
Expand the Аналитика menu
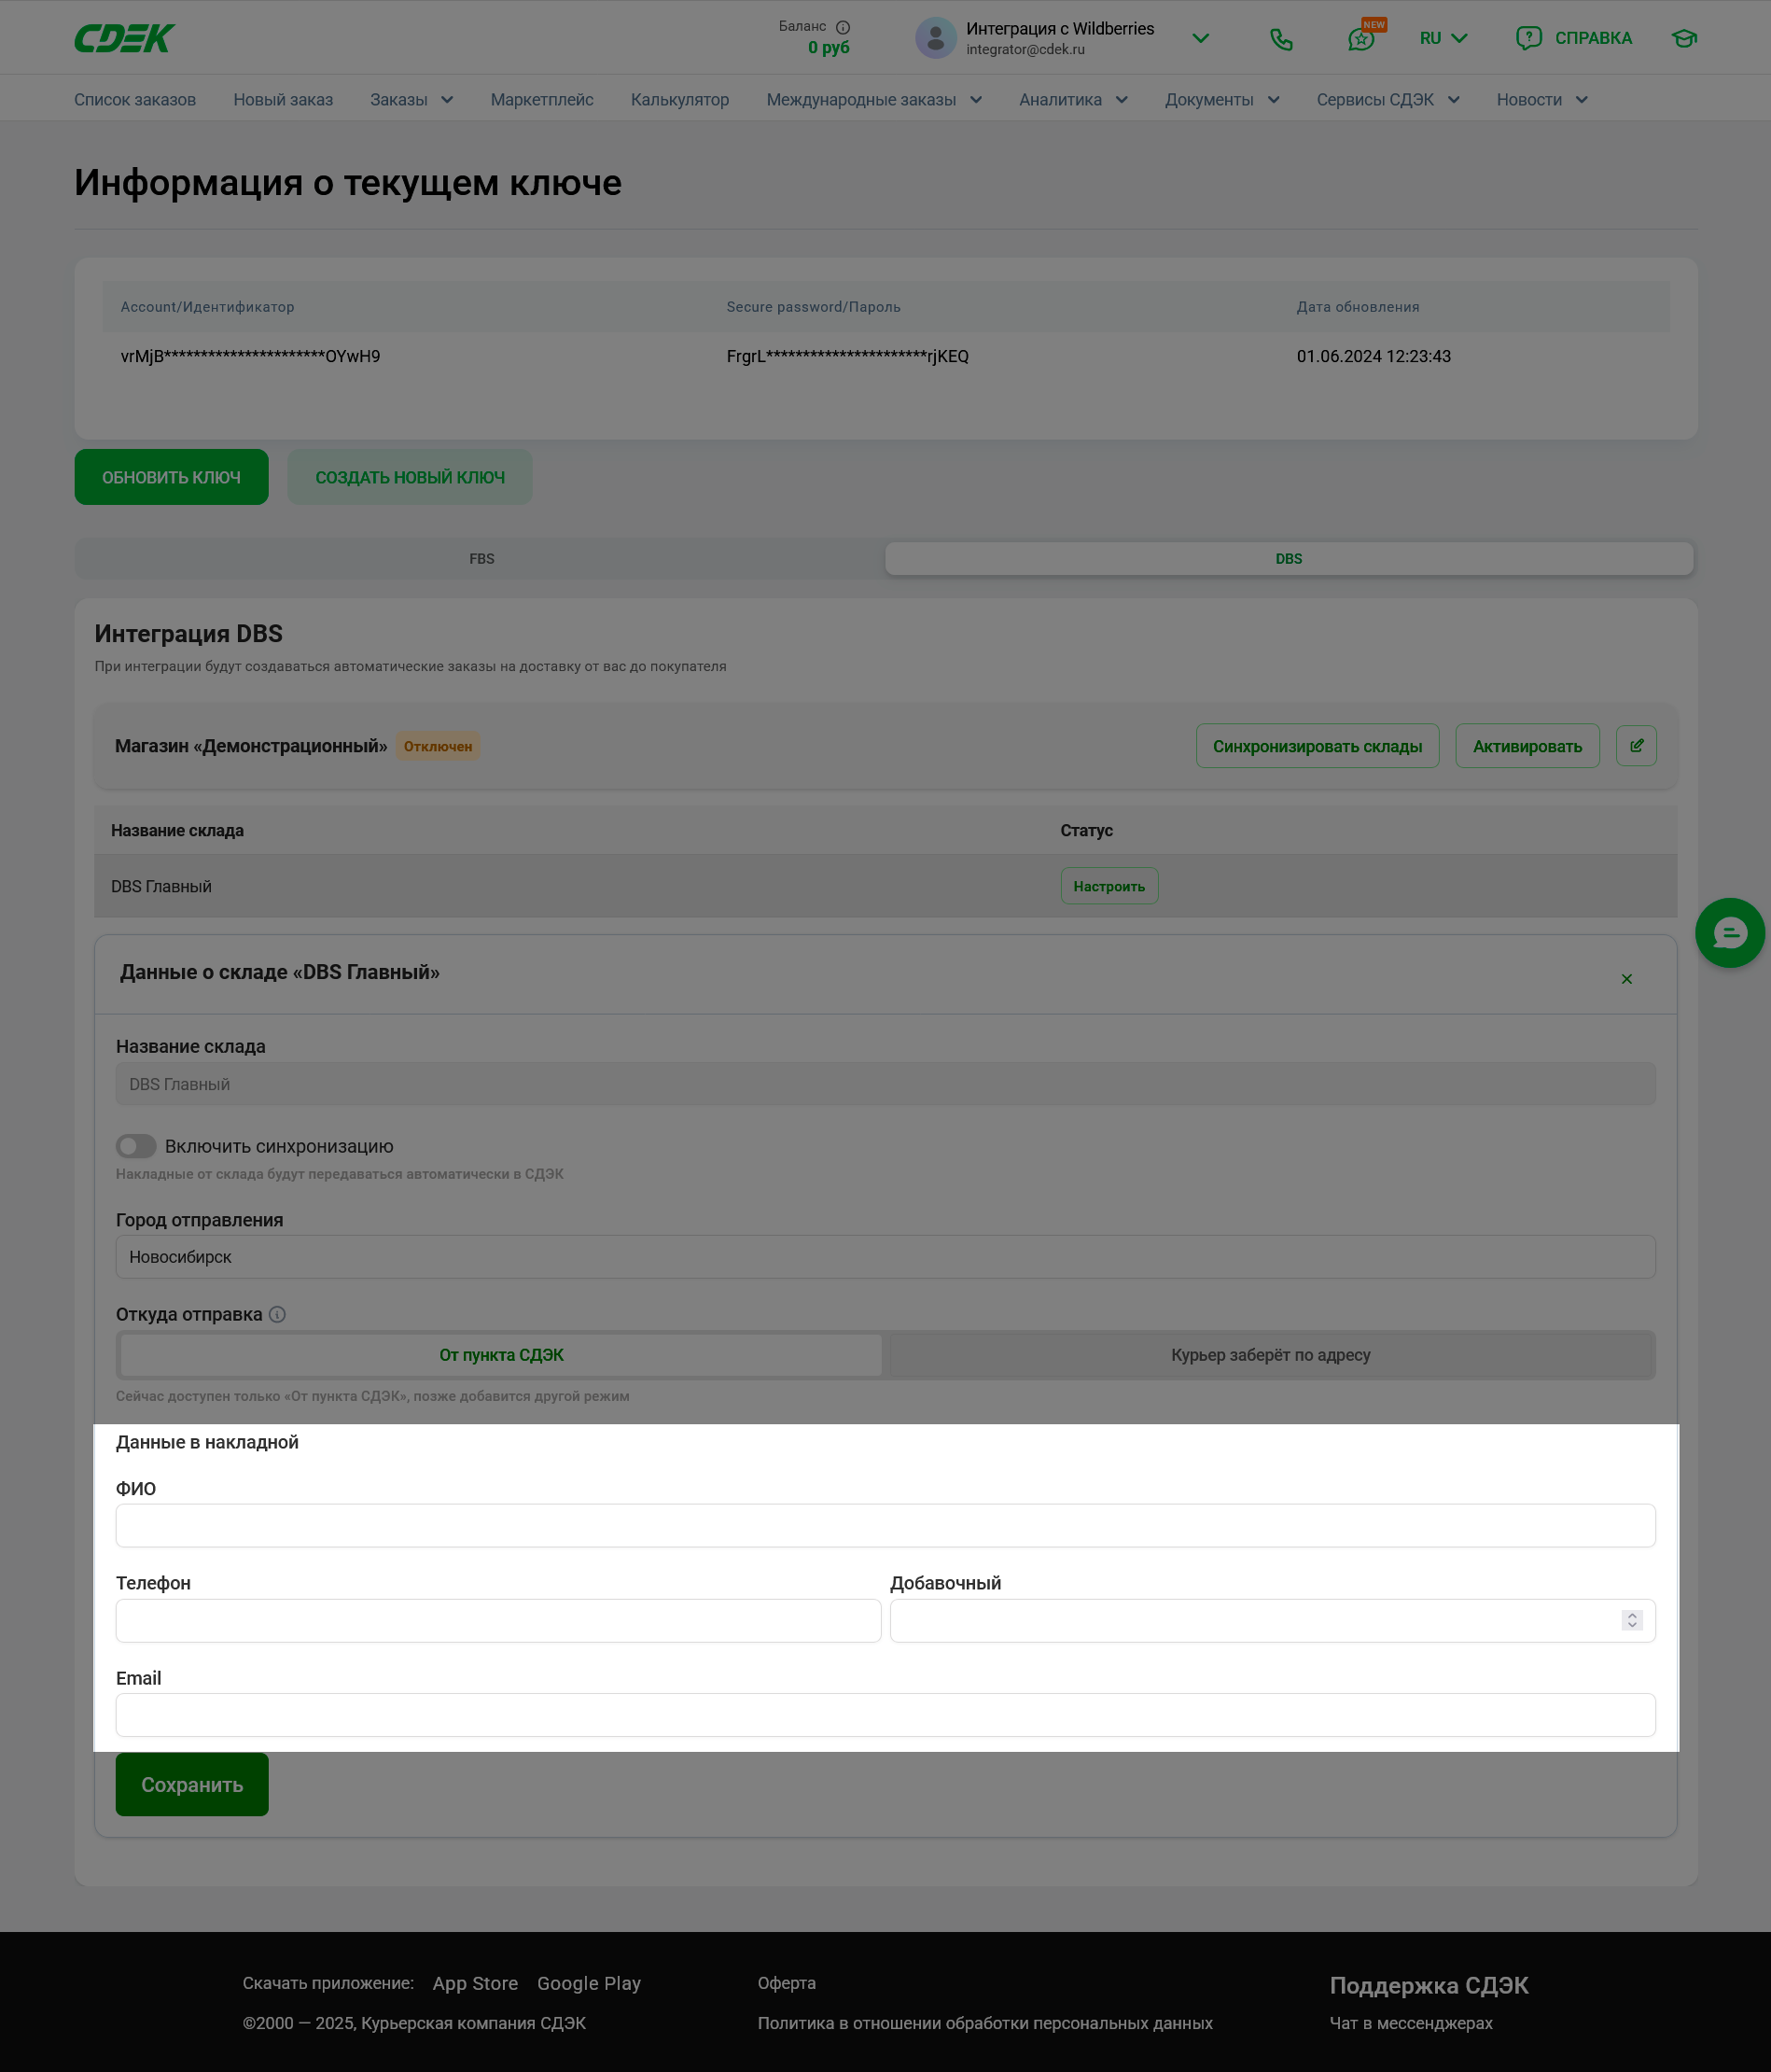1073,100
